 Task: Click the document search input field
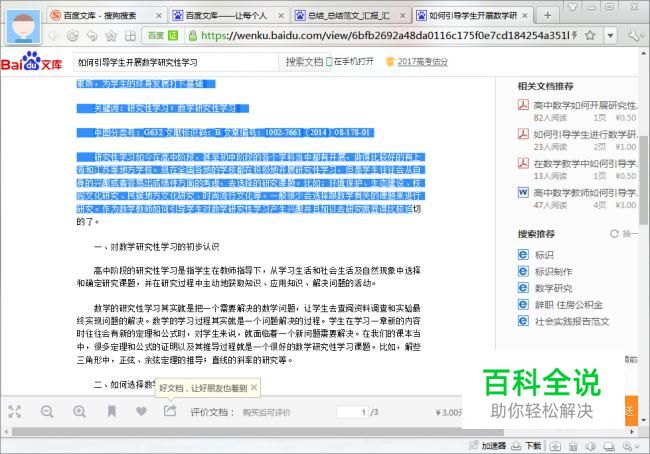tap(176, 62)
